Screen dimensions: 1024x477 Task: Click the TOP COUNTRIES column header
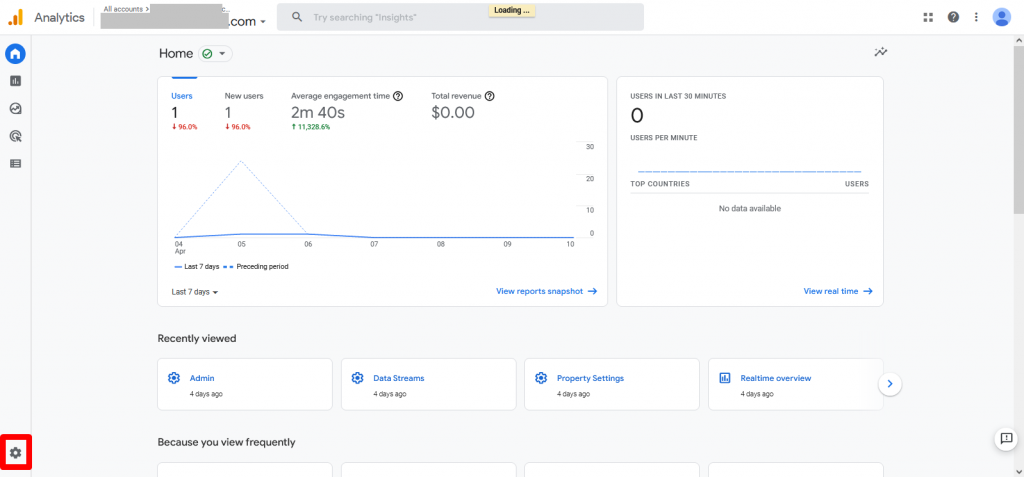pyautogui.click(x=660, y=184)
